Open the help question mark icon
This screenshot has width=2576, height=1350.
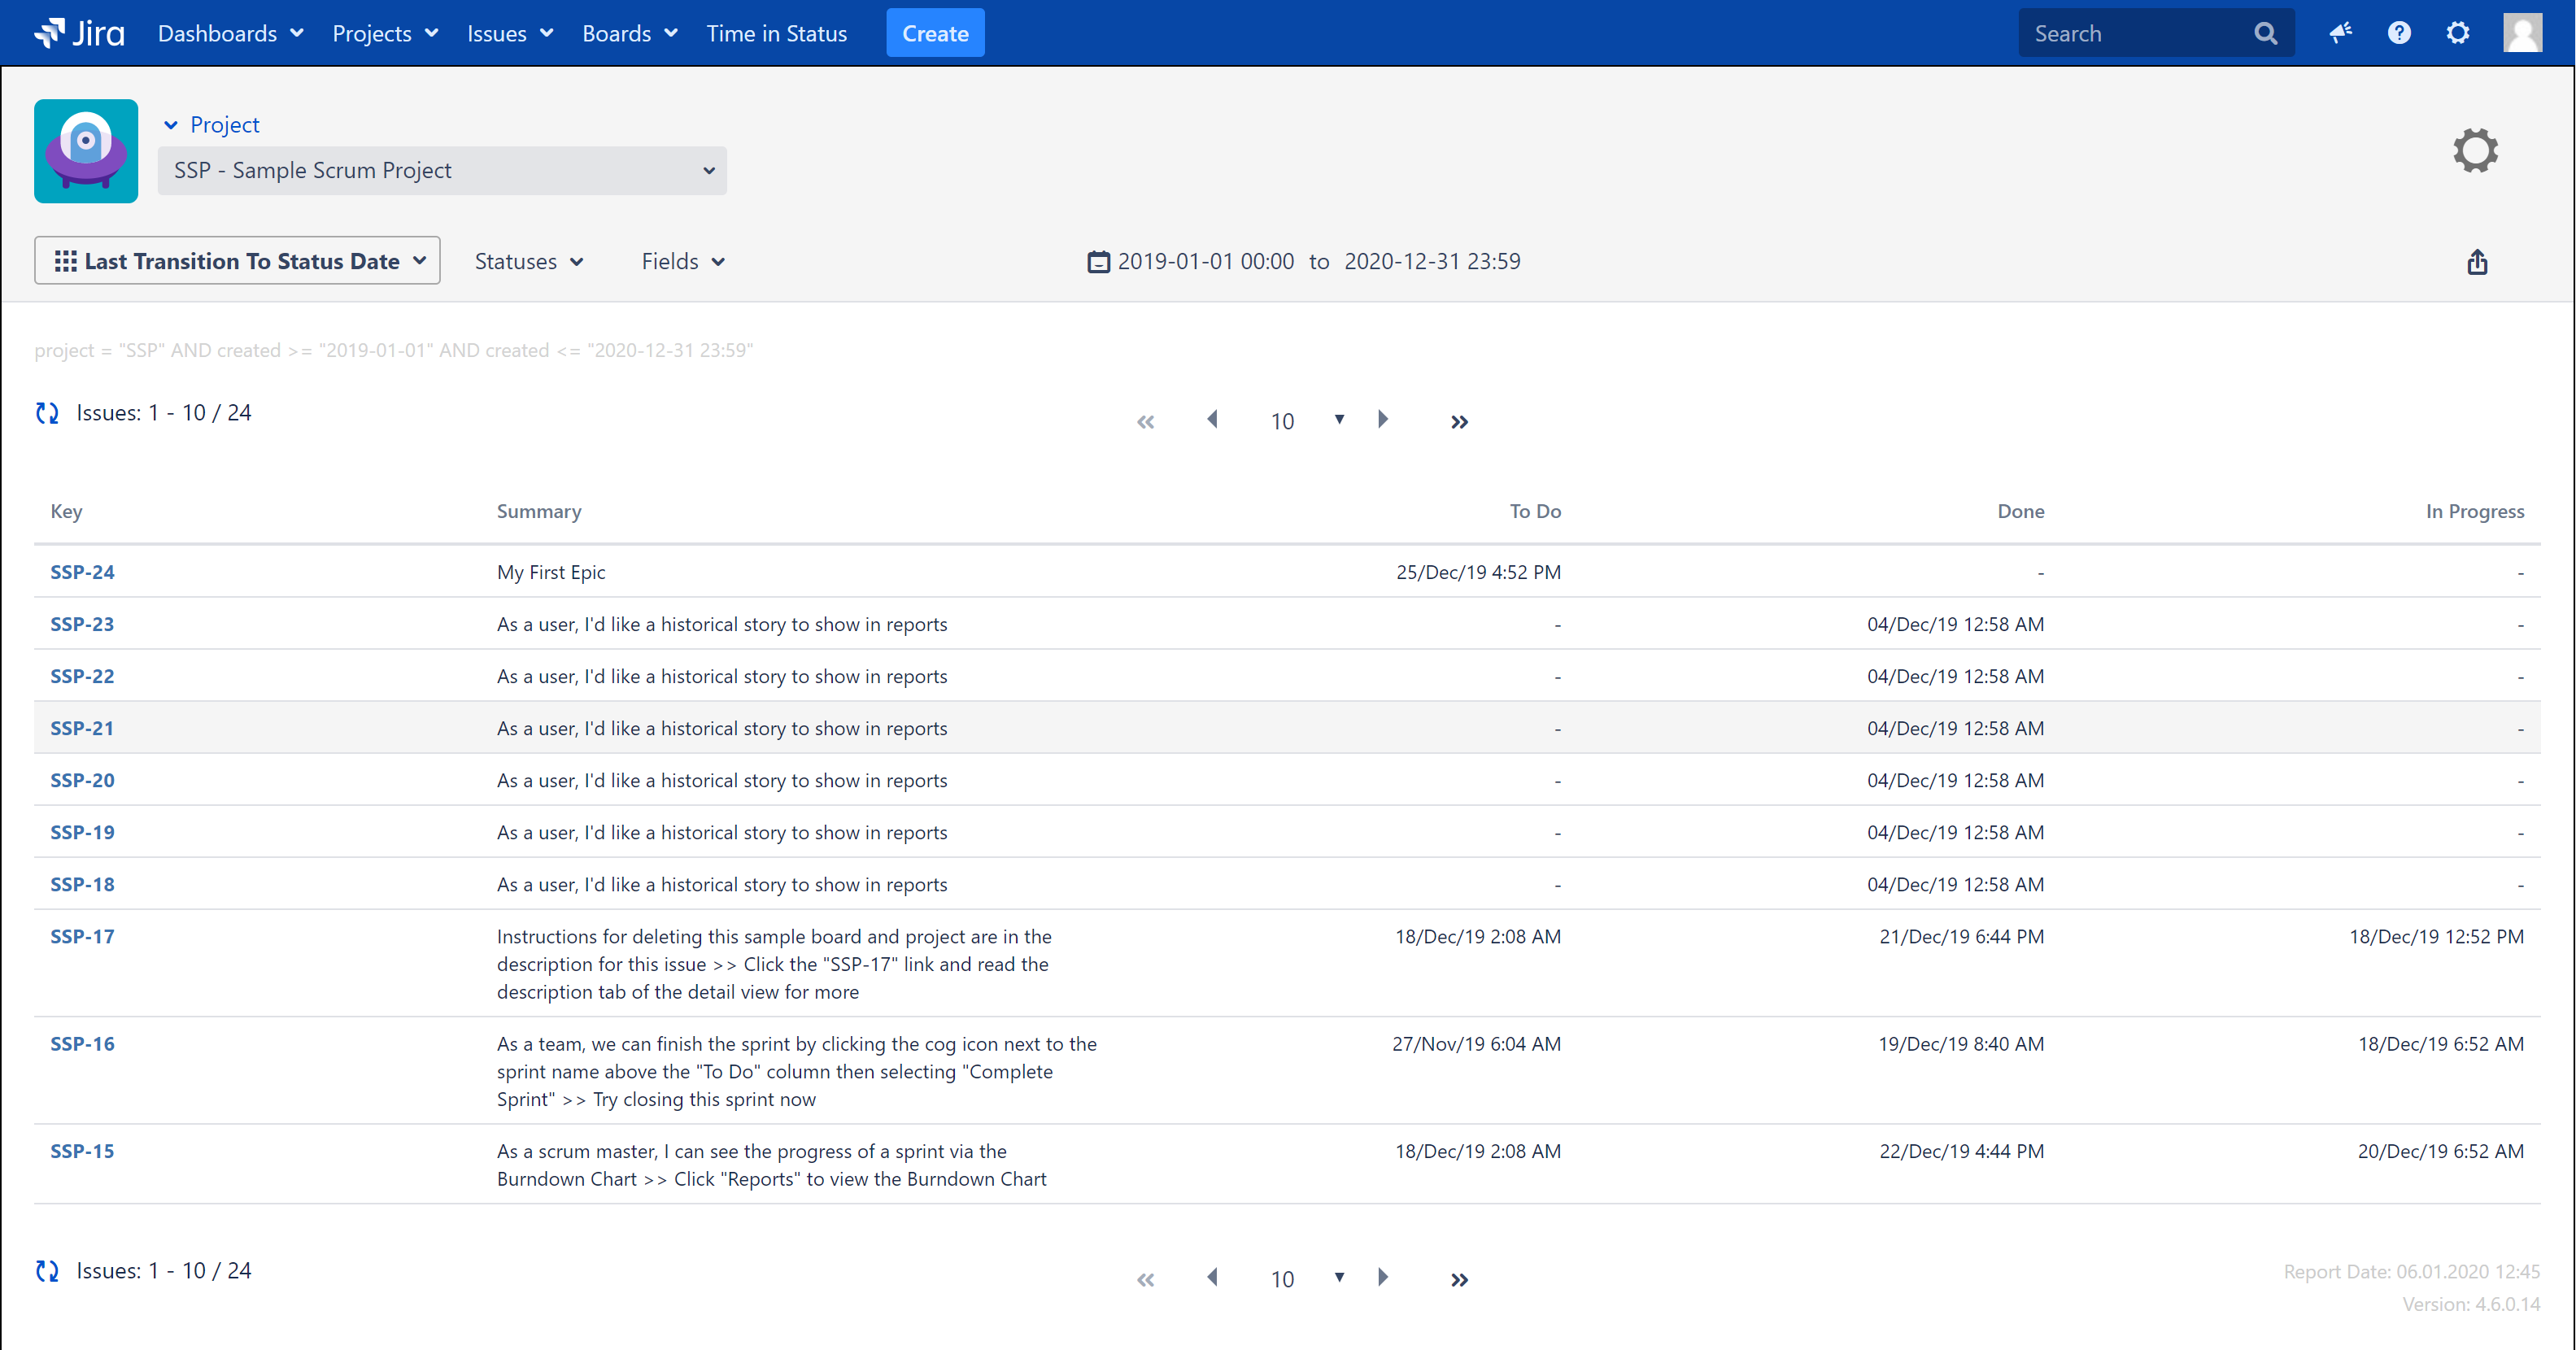click(2399, 33)
